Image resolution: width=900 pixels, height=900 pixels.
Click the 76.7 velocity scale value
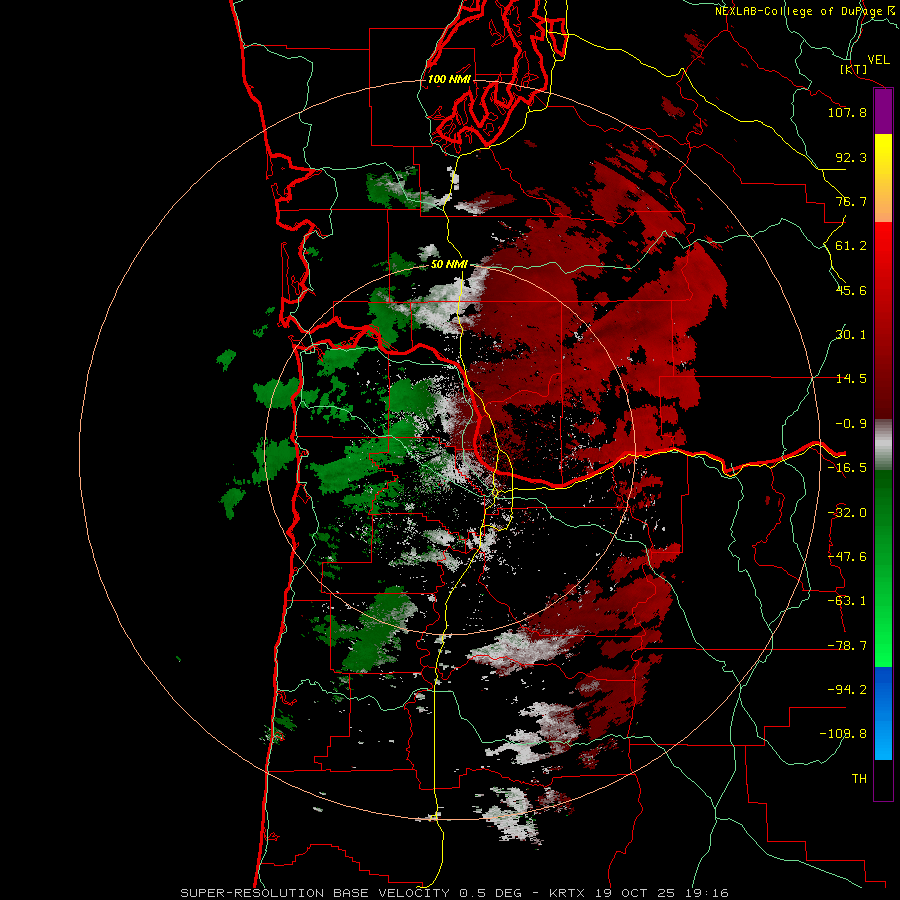tap(851, 201)
